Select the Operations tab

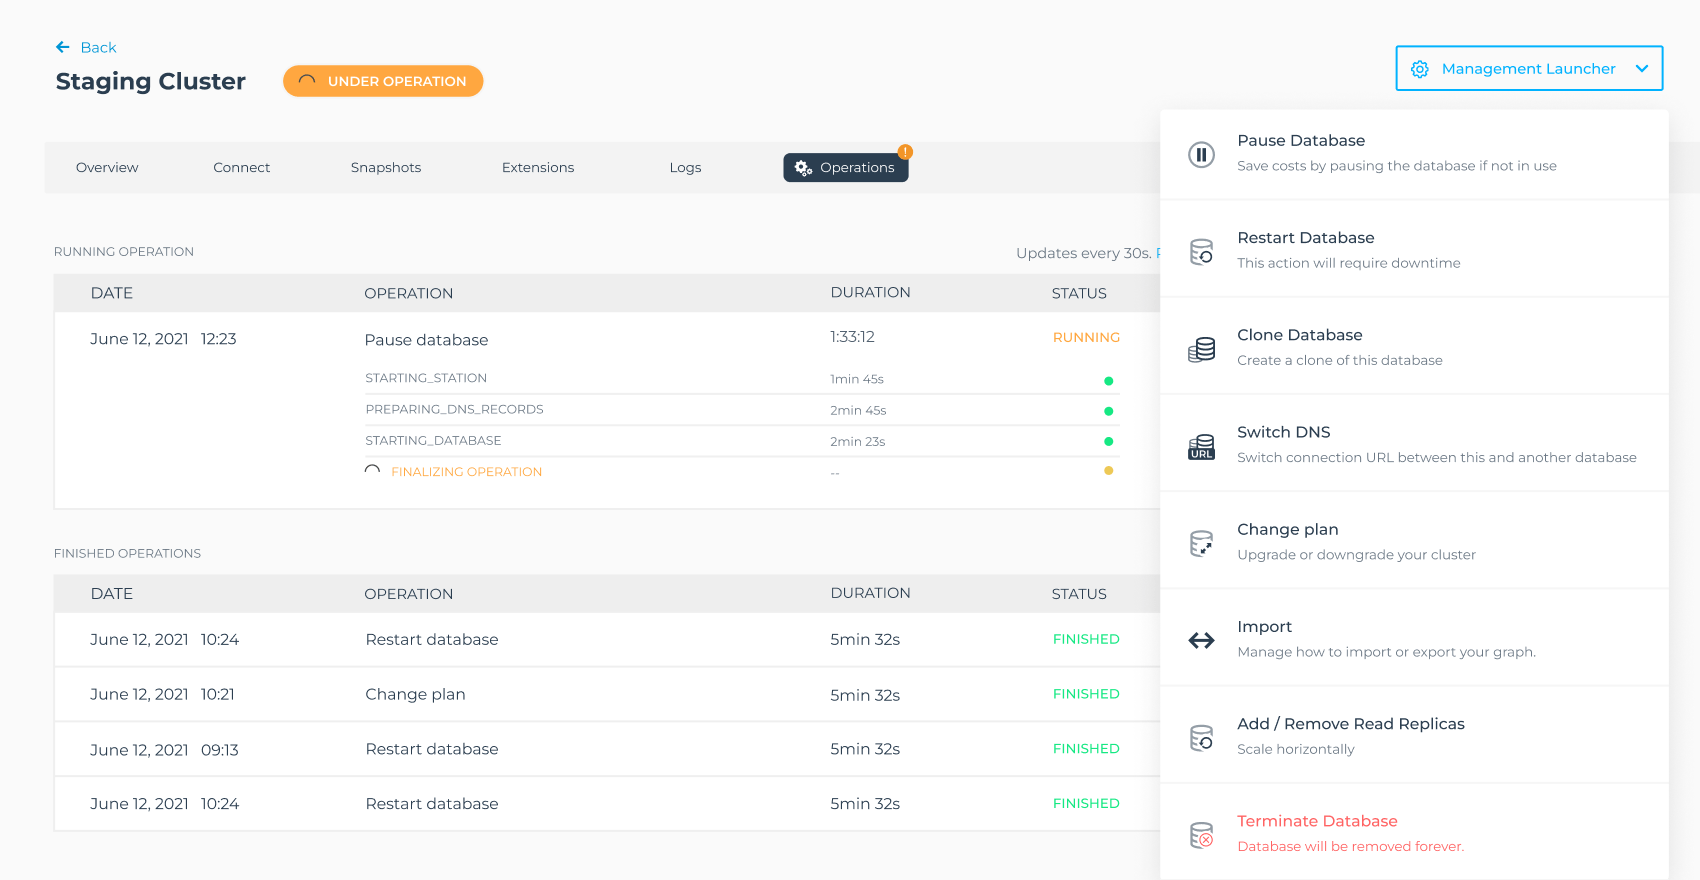(x=846, y=167)
